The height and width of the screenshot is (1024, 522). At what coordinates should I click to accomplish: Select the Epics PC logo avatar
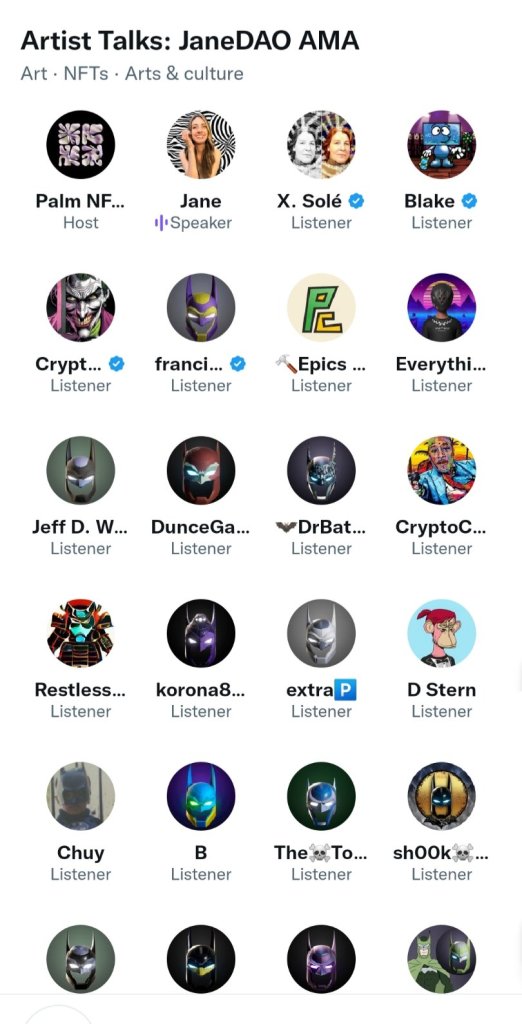(x=321, y=307)
